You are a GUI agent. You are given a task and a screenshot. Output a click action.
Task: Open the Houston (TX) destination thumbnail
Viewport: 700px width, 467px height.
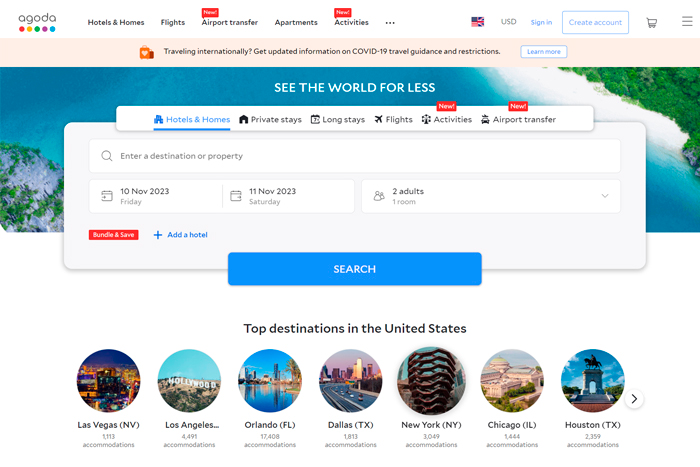click(x=593, y=381)
